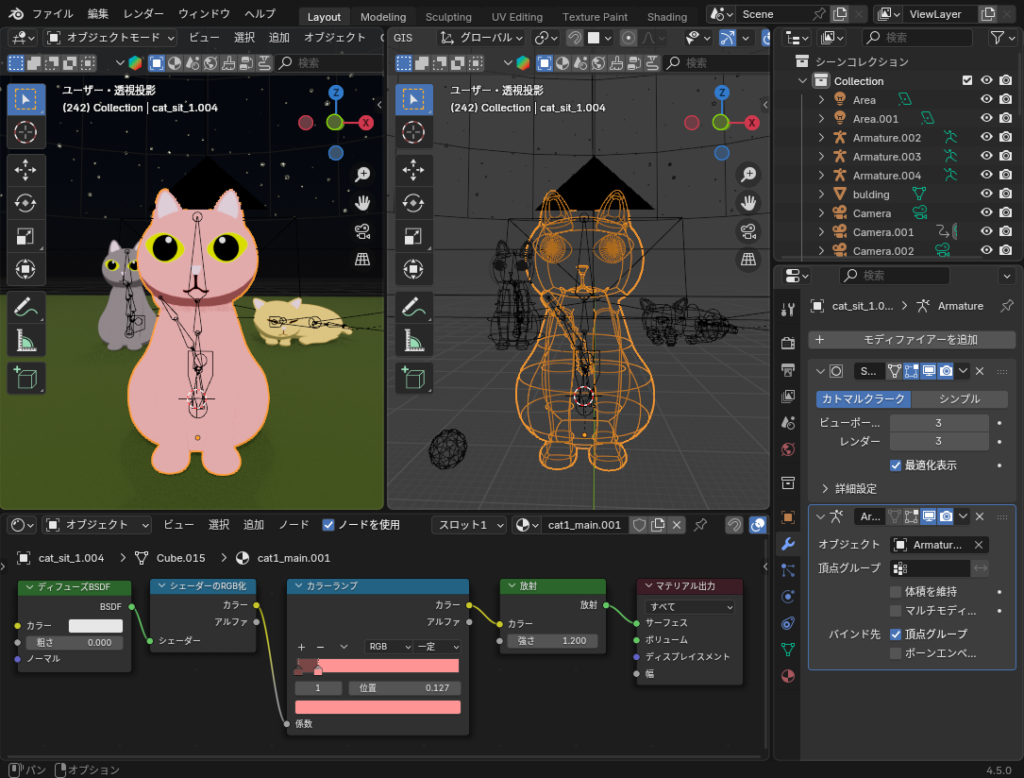The image size is (1024, 778).
Task: Uncheck the 最適化表示 checkbox
Action: pos(896,465)
